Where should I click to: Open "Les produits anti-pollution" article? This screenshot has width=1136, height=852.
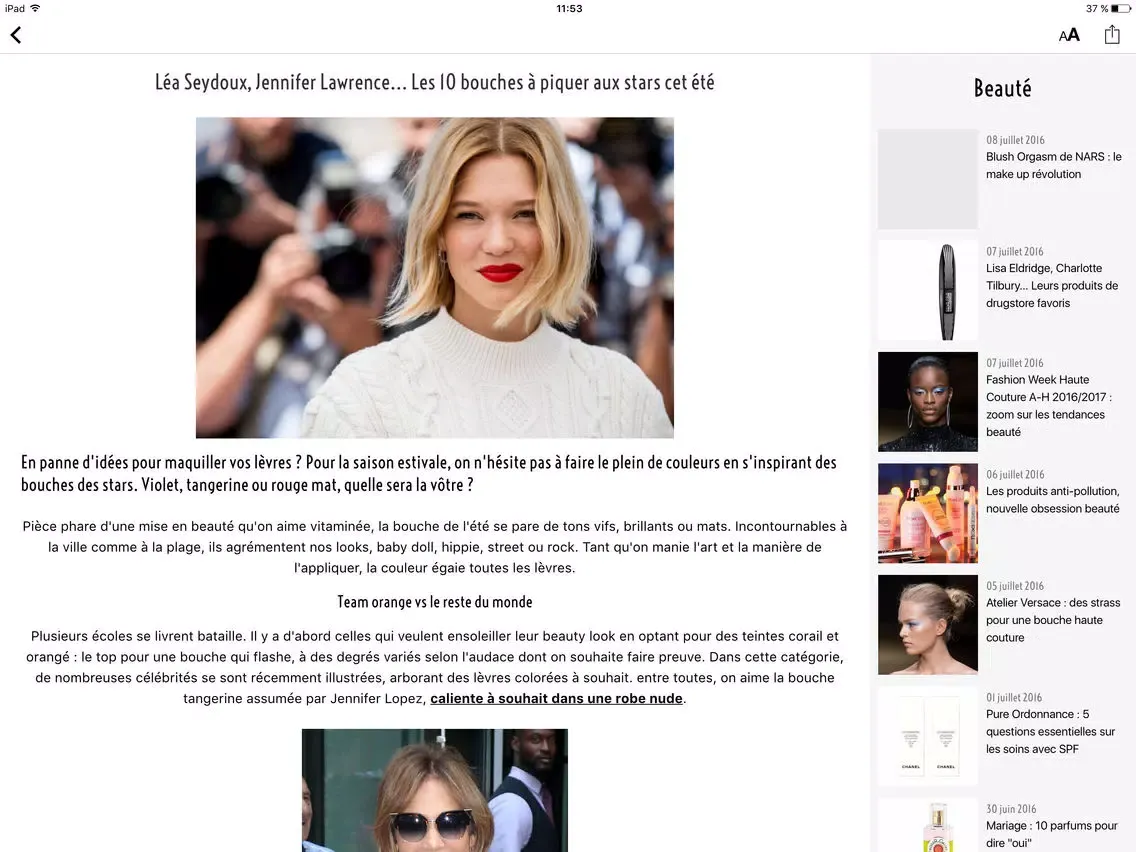(x=1053, y=500)
